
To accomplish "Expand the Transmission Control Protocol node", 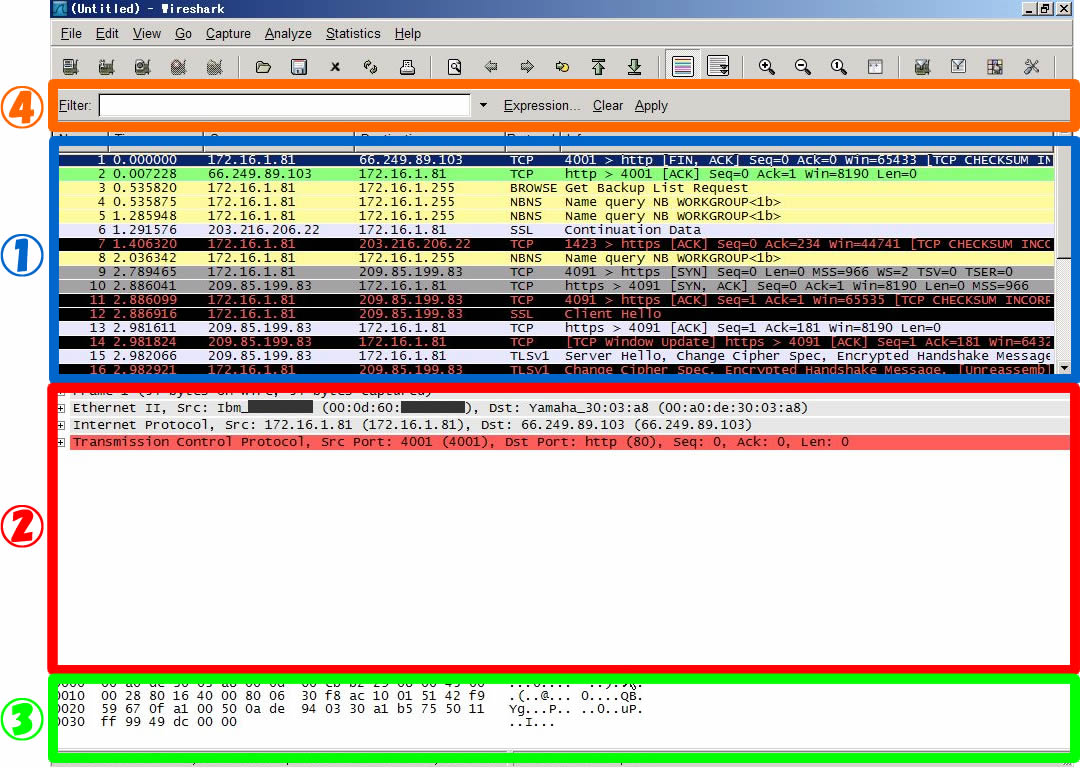I will [61, 442].
